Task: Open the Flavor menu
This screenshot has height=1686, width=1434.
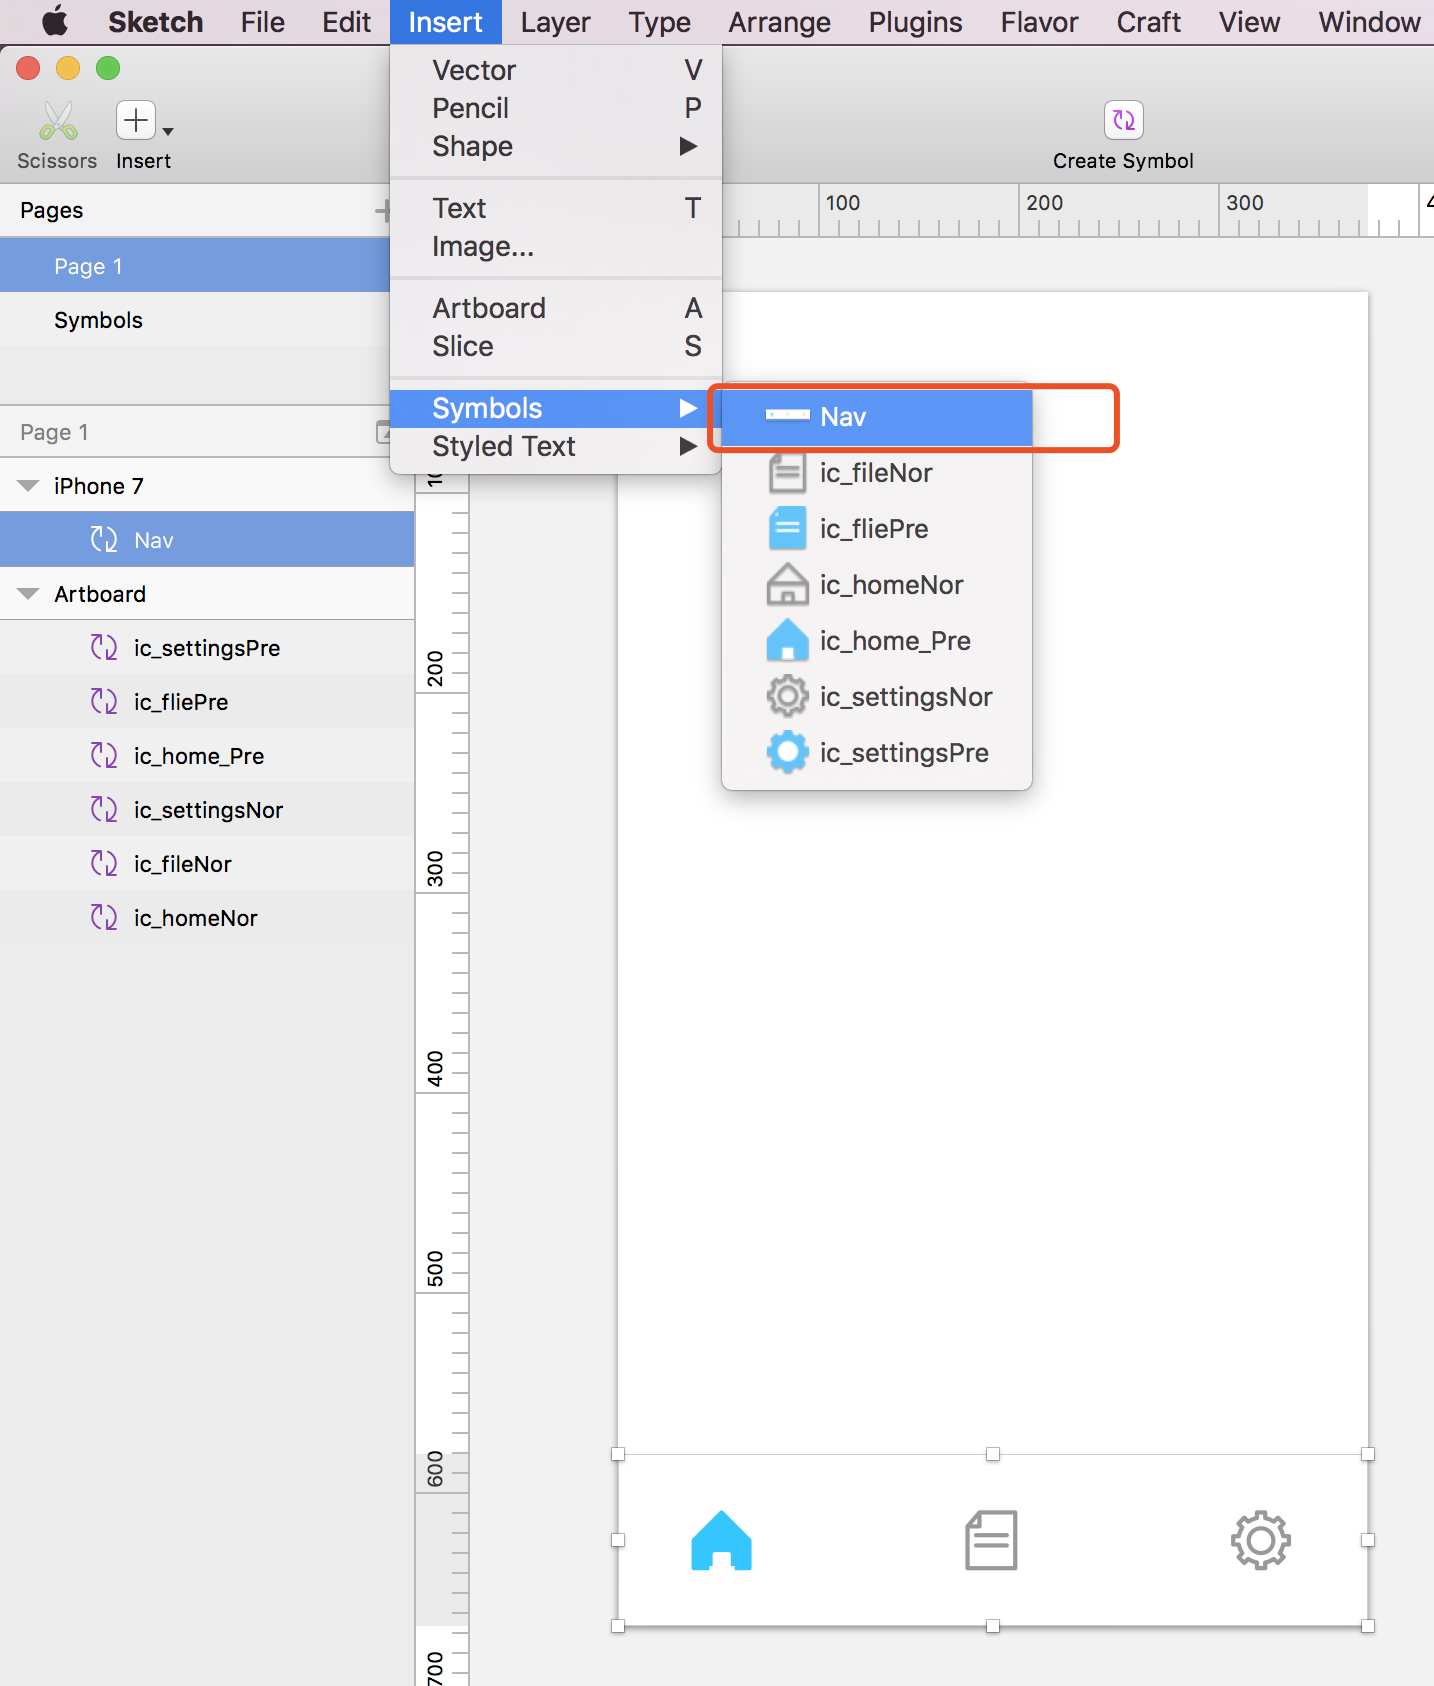Action: click(1039, 22)
